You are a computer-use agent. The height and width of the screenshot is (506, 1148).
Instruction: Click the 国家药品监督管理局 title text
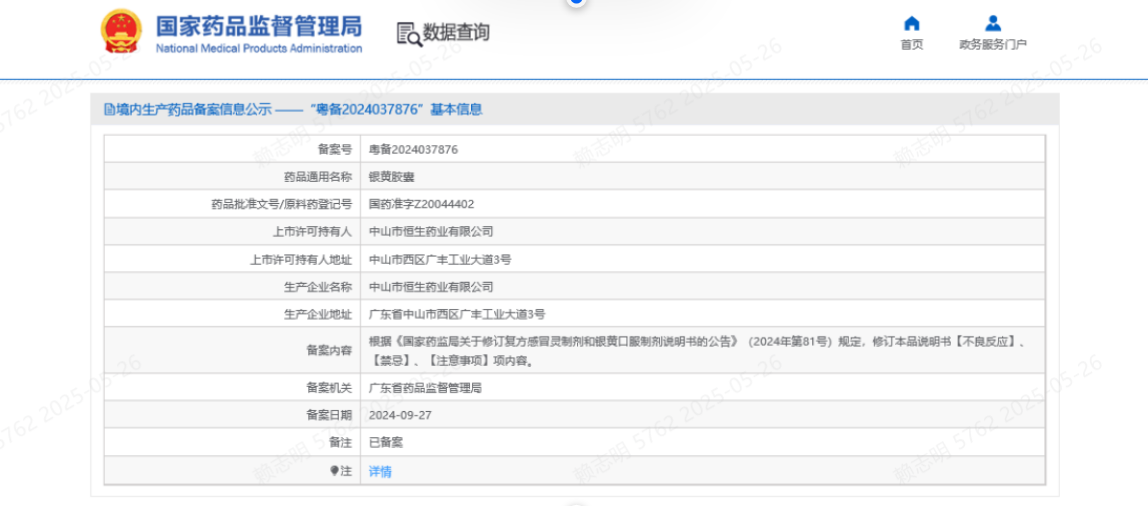(x=258, y=25)
